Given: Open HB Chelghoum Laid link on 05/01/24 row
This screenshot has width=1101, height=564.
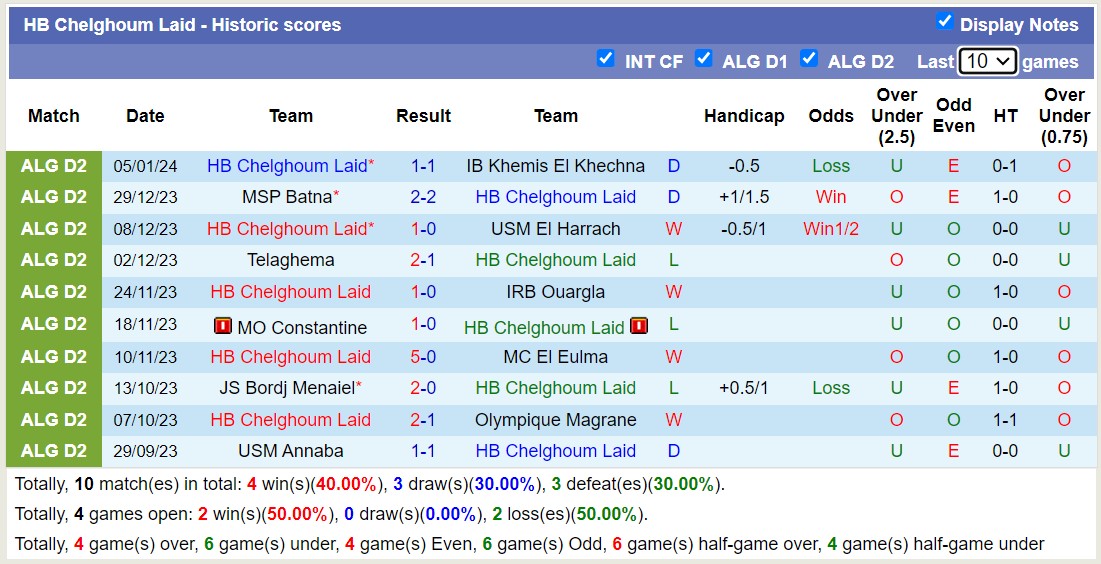Looking at the screenshot, I should 287,166.
